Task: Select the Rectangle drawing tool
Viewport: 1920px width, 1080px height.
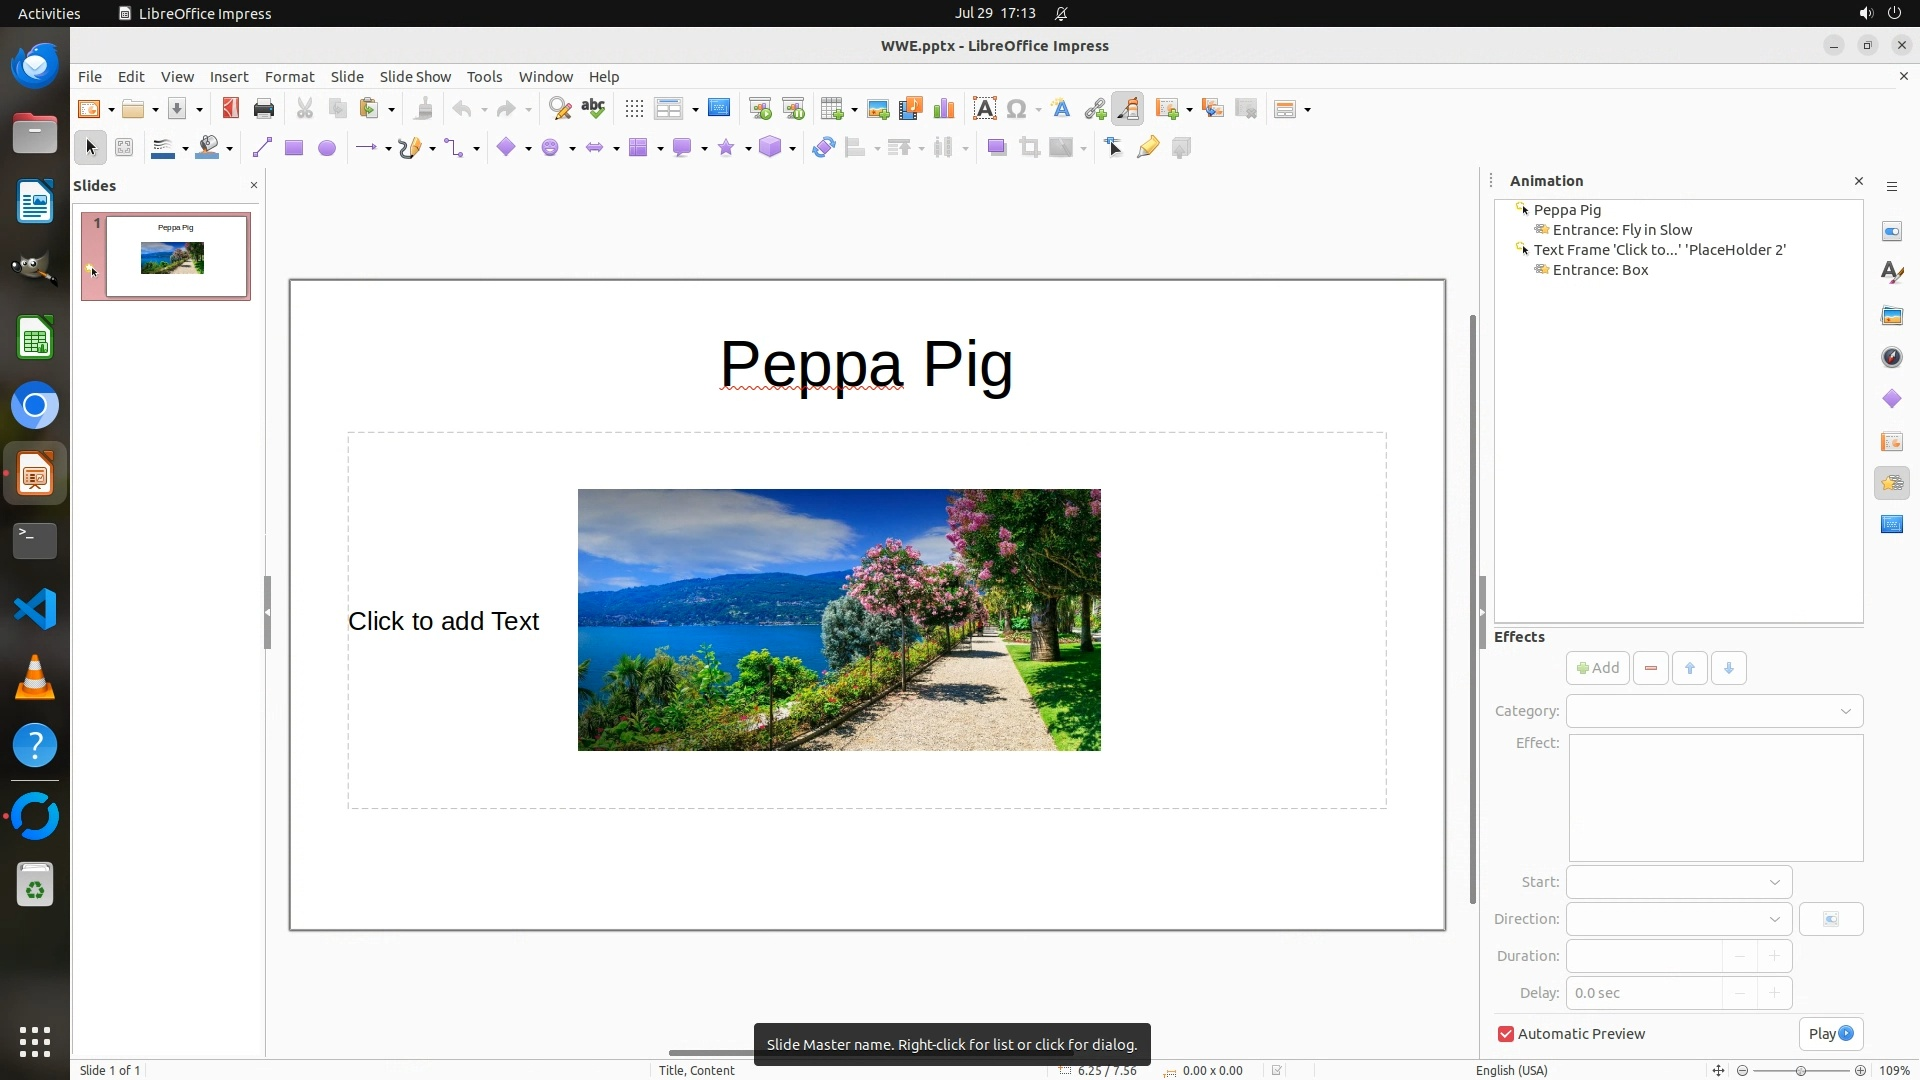Action: (x=293, y=148)
